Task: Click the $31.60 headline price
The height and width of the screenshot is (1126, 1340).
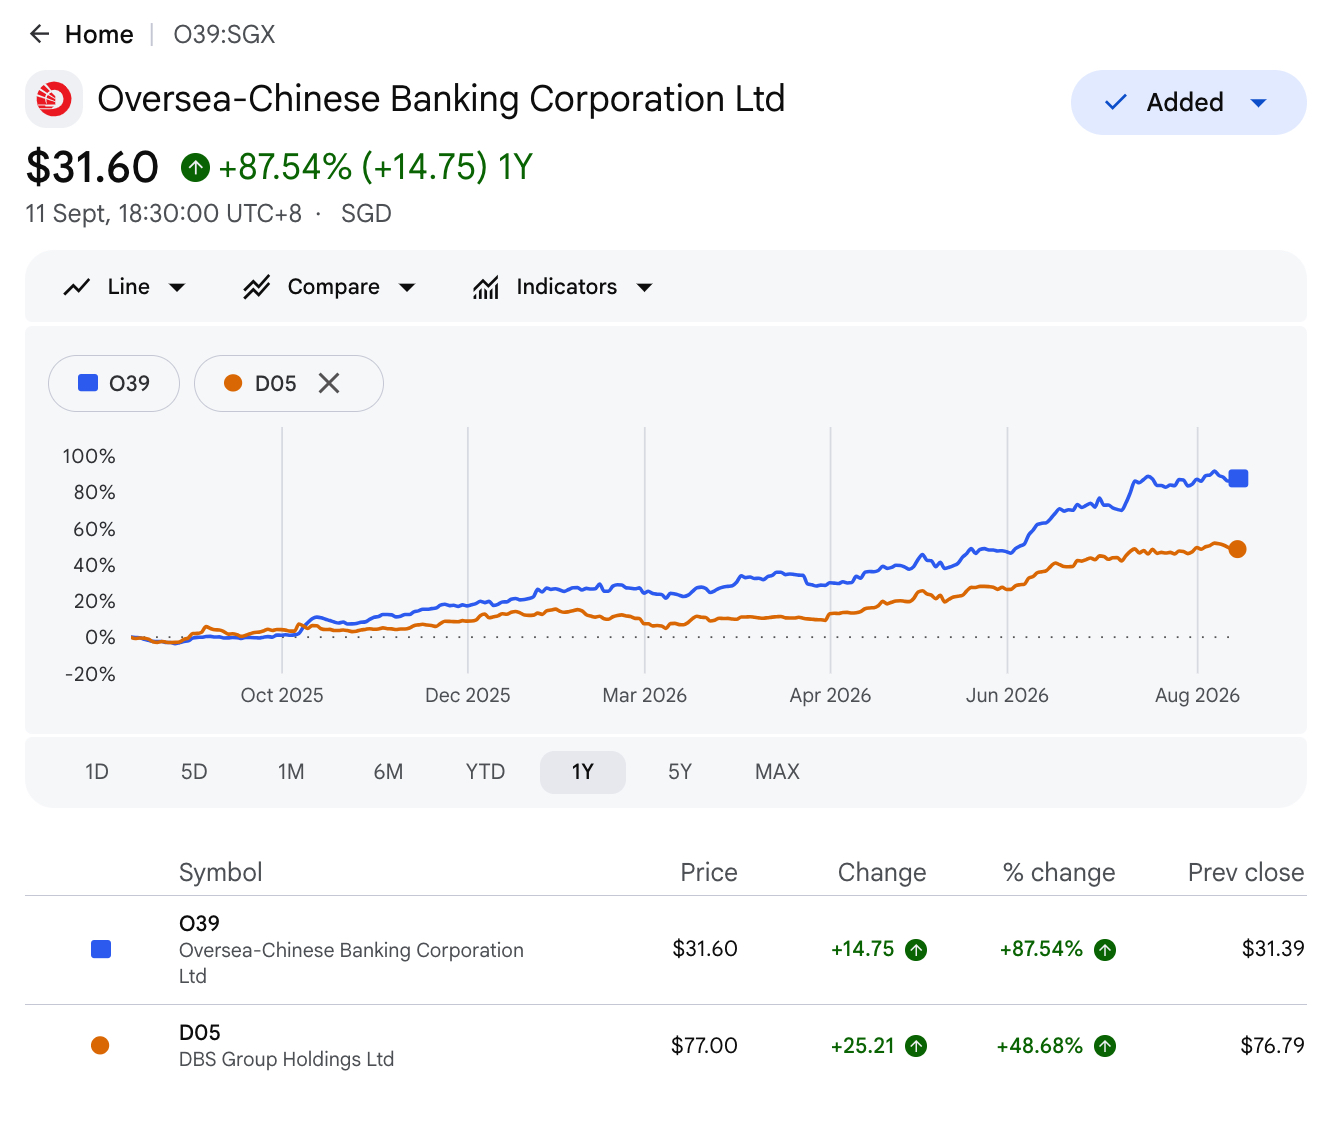Action: (x=92, y=167)
